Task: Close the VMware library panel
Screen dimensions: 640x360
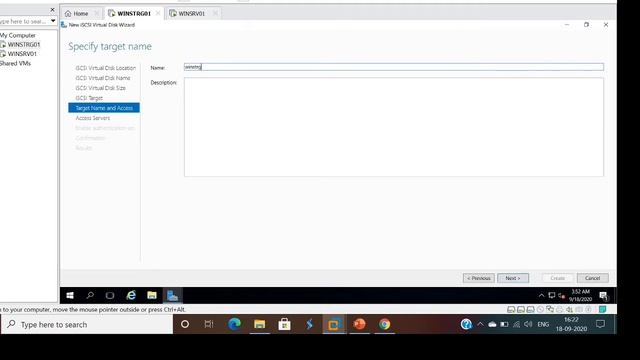Action: [52, 9]
